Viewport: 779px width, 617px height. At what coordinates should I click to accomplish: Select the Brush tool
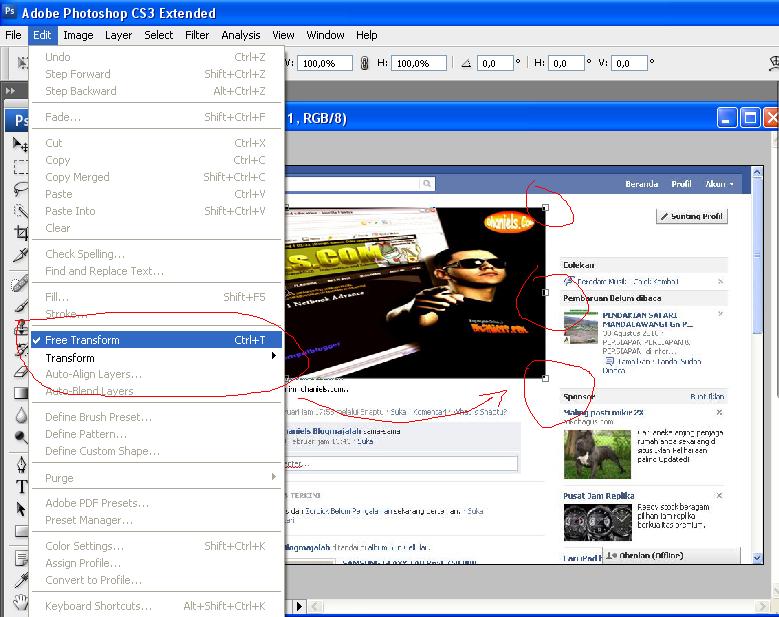coord(20,306)
